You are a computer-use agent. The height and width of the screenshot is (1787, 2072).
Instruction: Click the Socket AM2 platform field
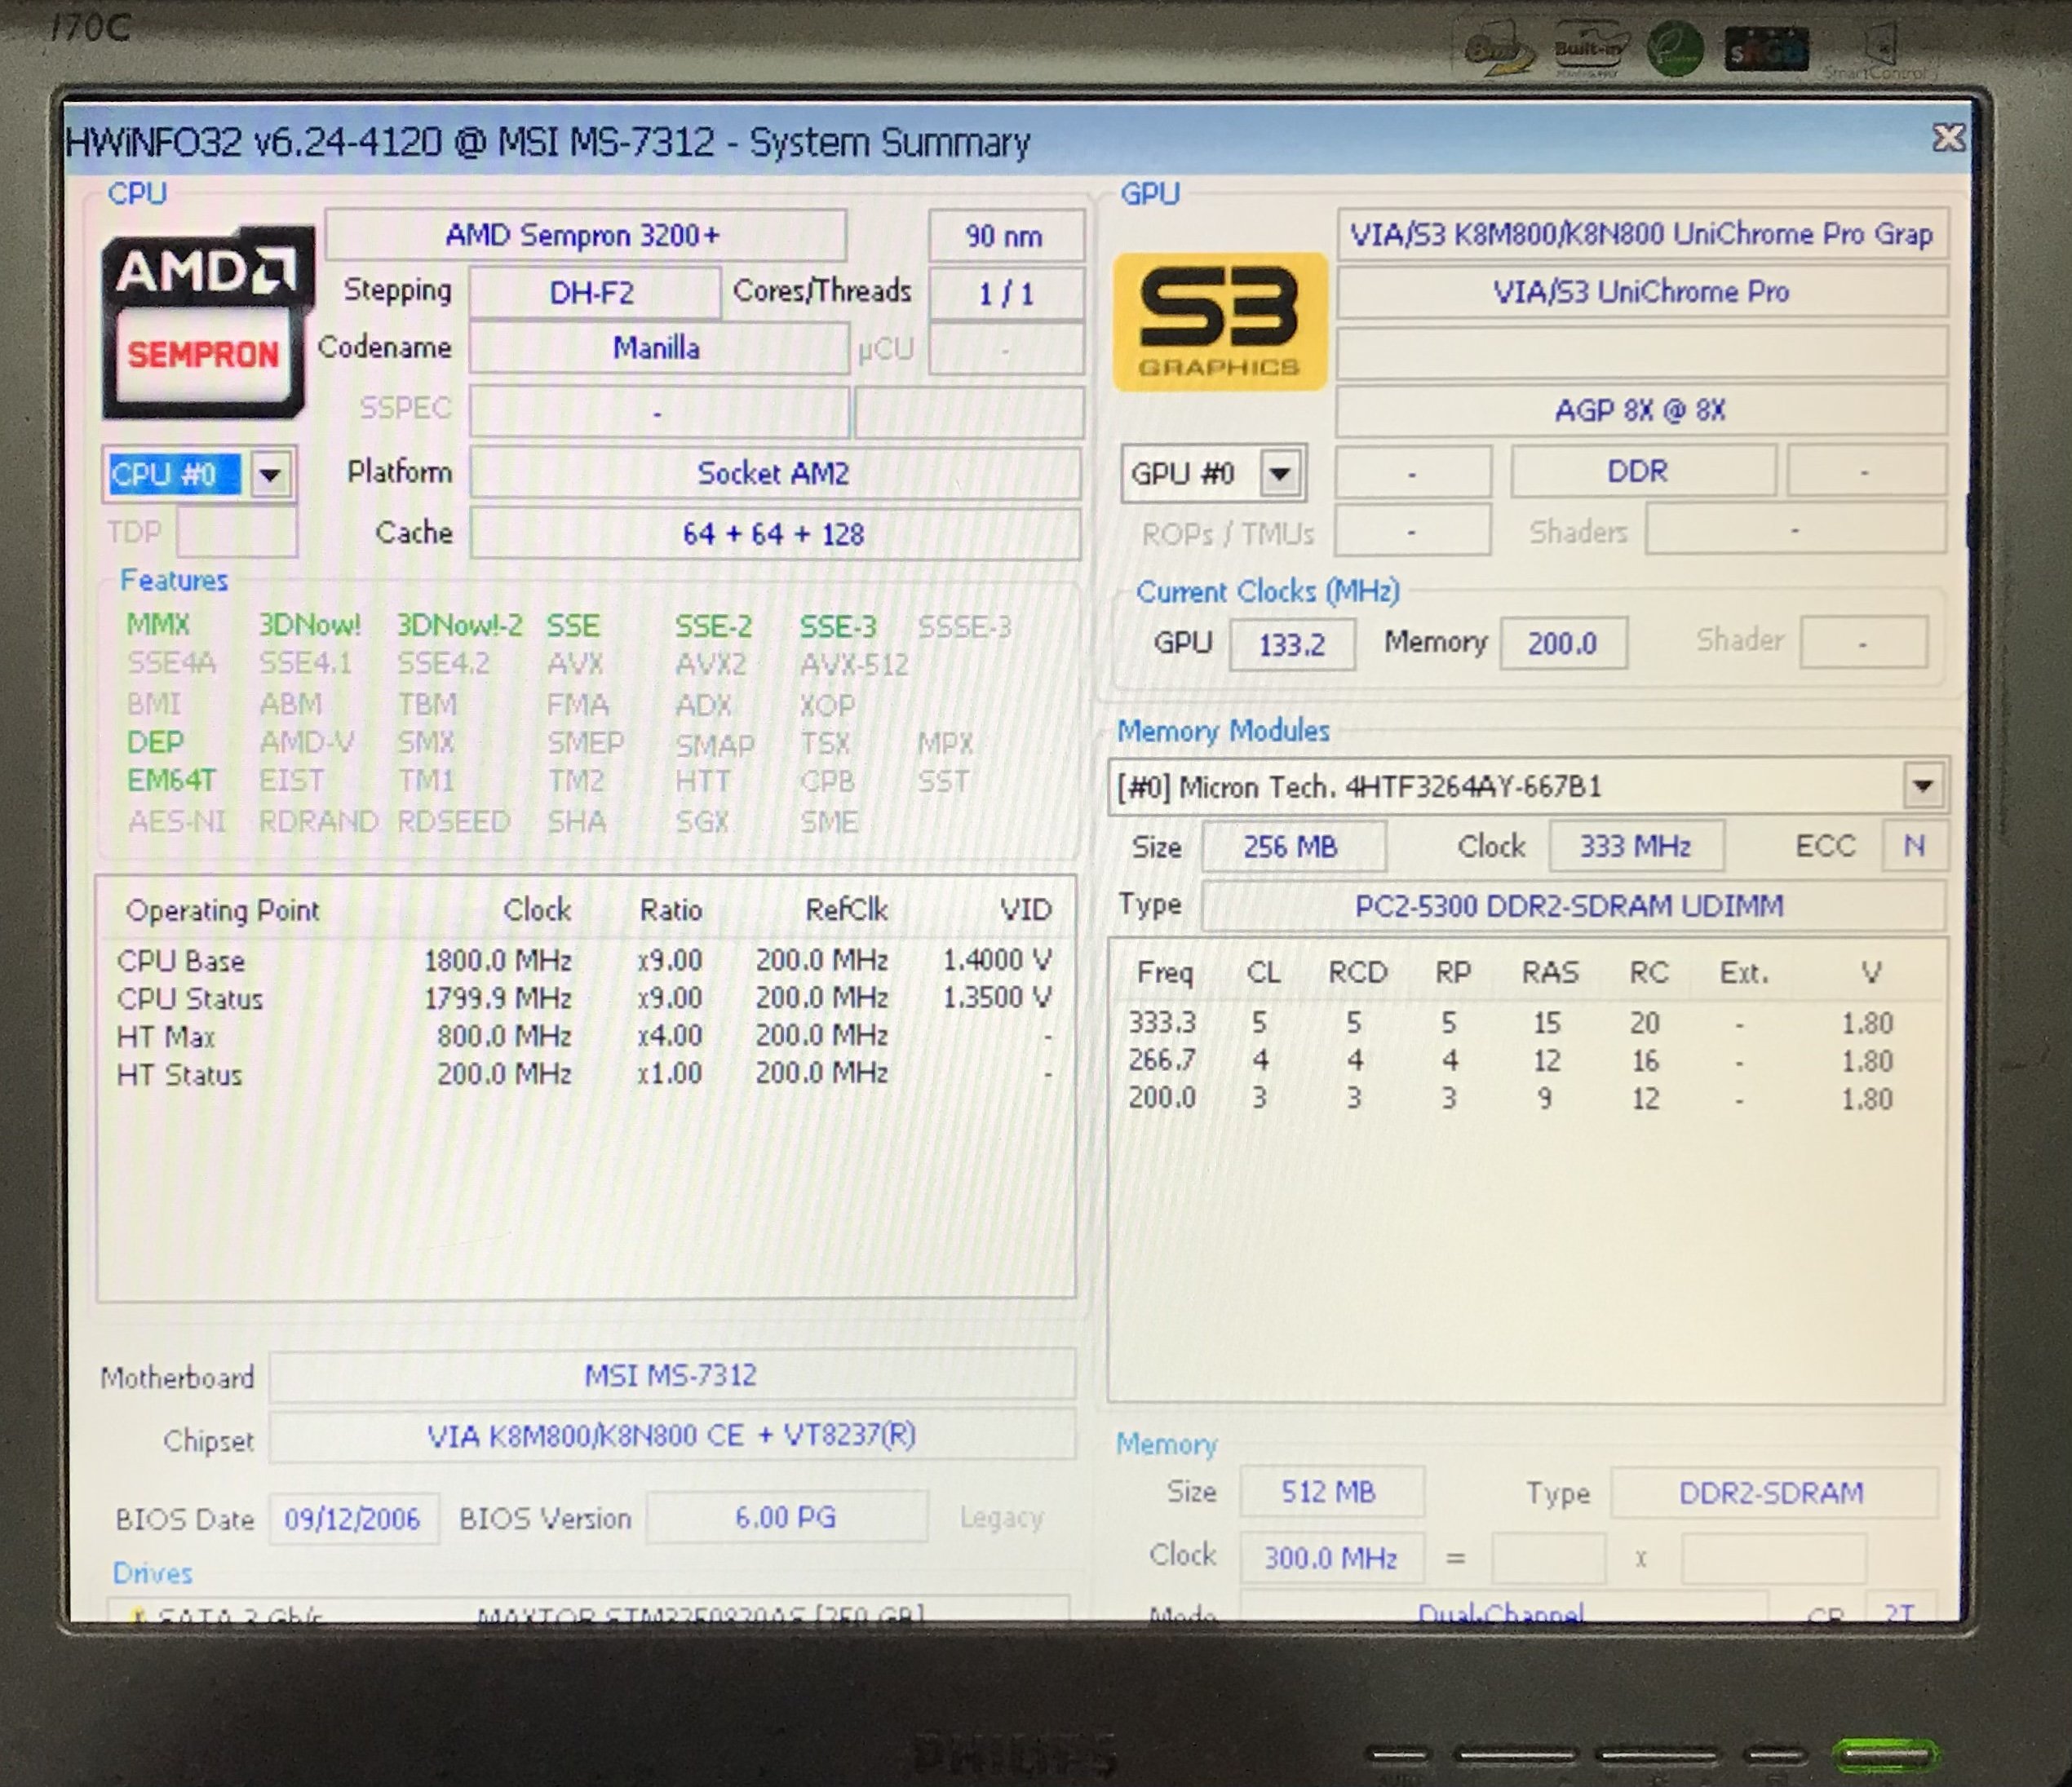click(x=774, y=473)
